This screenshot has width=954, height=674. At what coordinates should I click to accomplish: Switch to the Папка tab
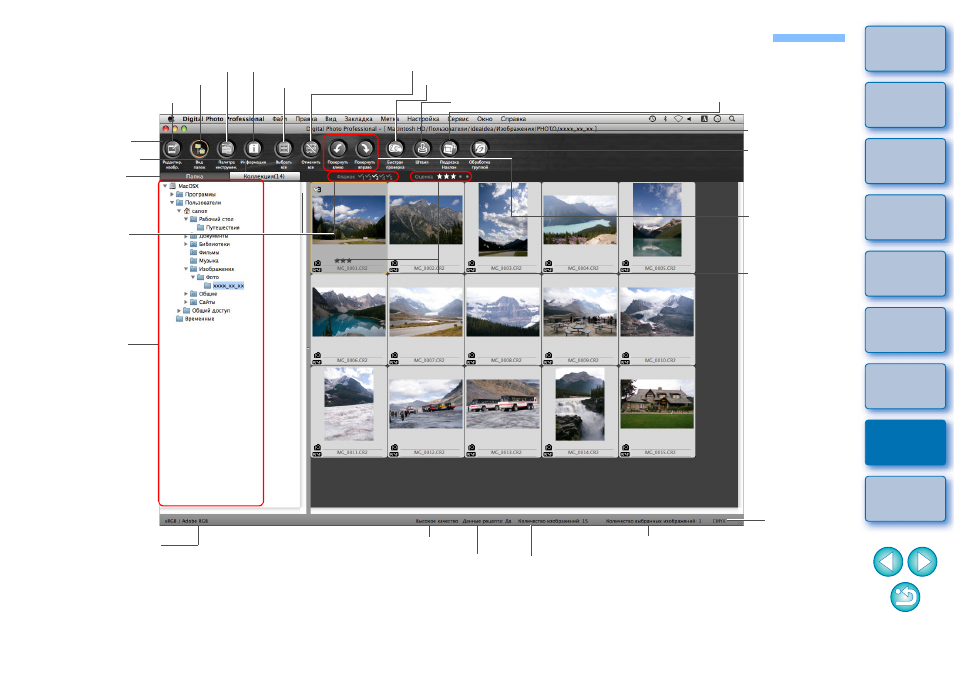[x=195, y=176]
